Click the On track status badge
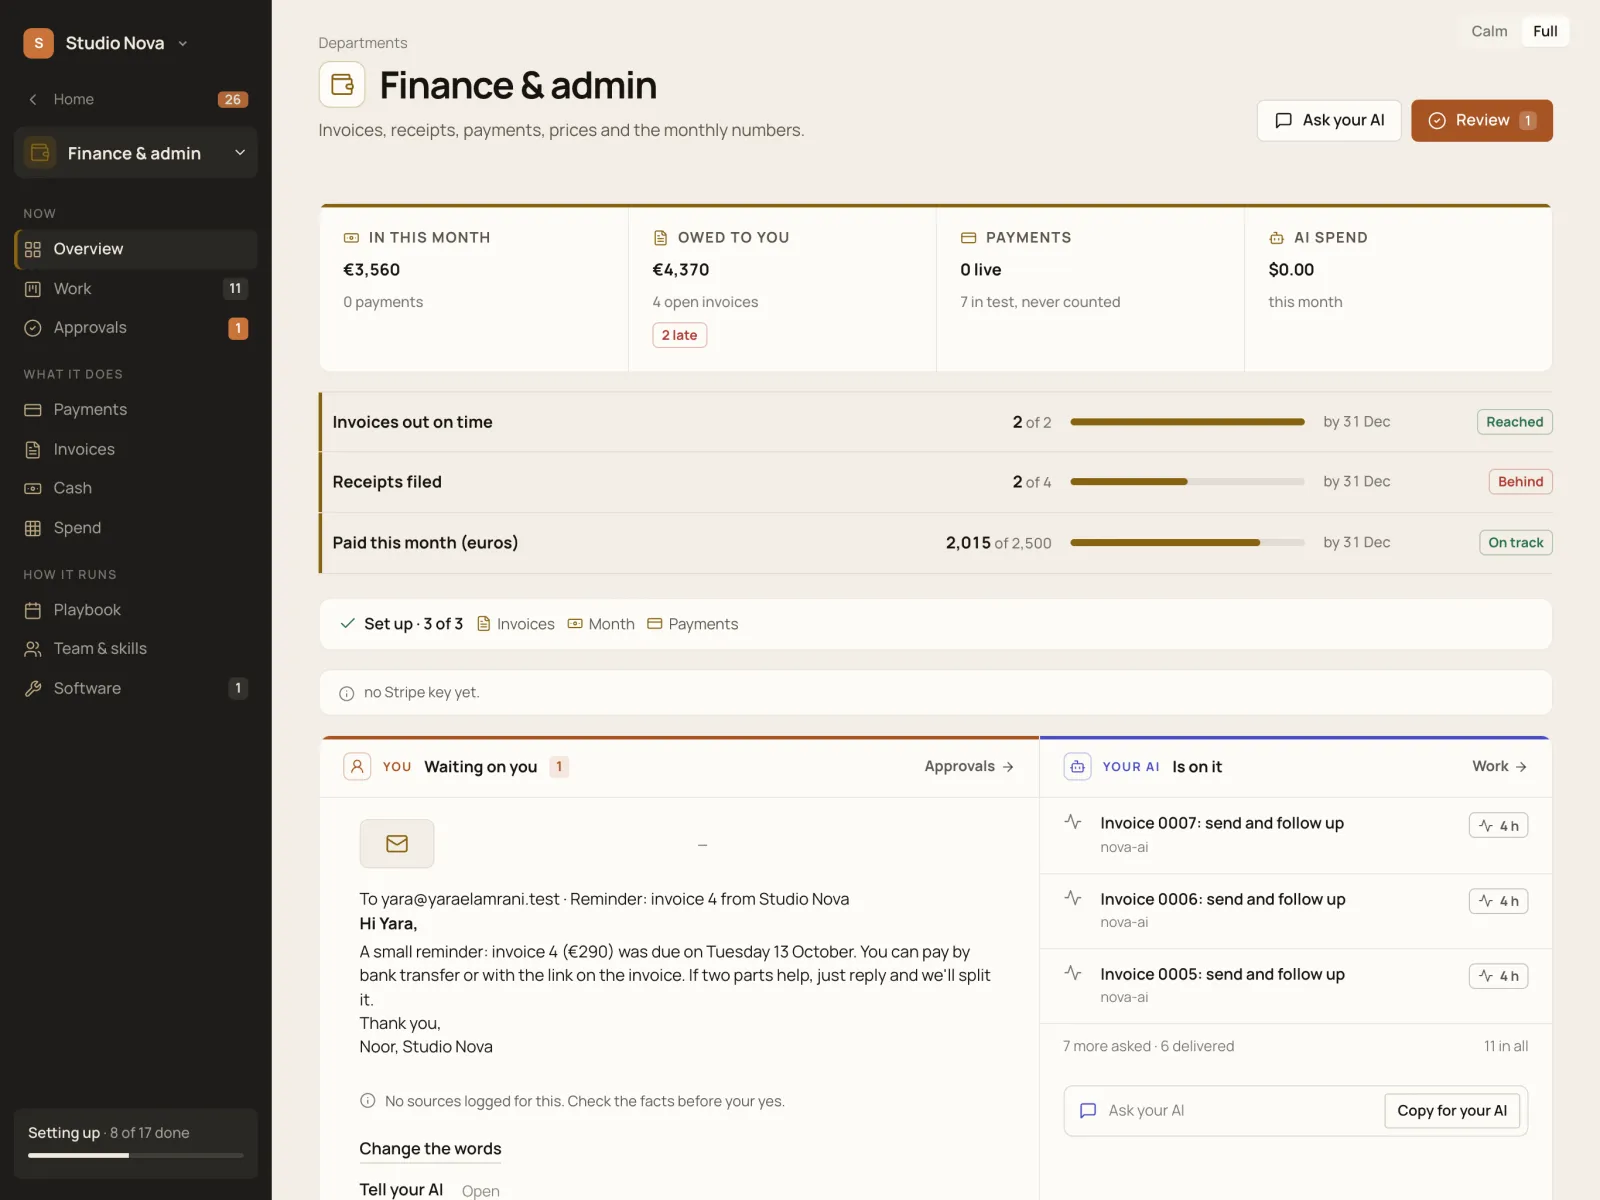This screenshot has height=1200, width=1600. (1515, 543)
